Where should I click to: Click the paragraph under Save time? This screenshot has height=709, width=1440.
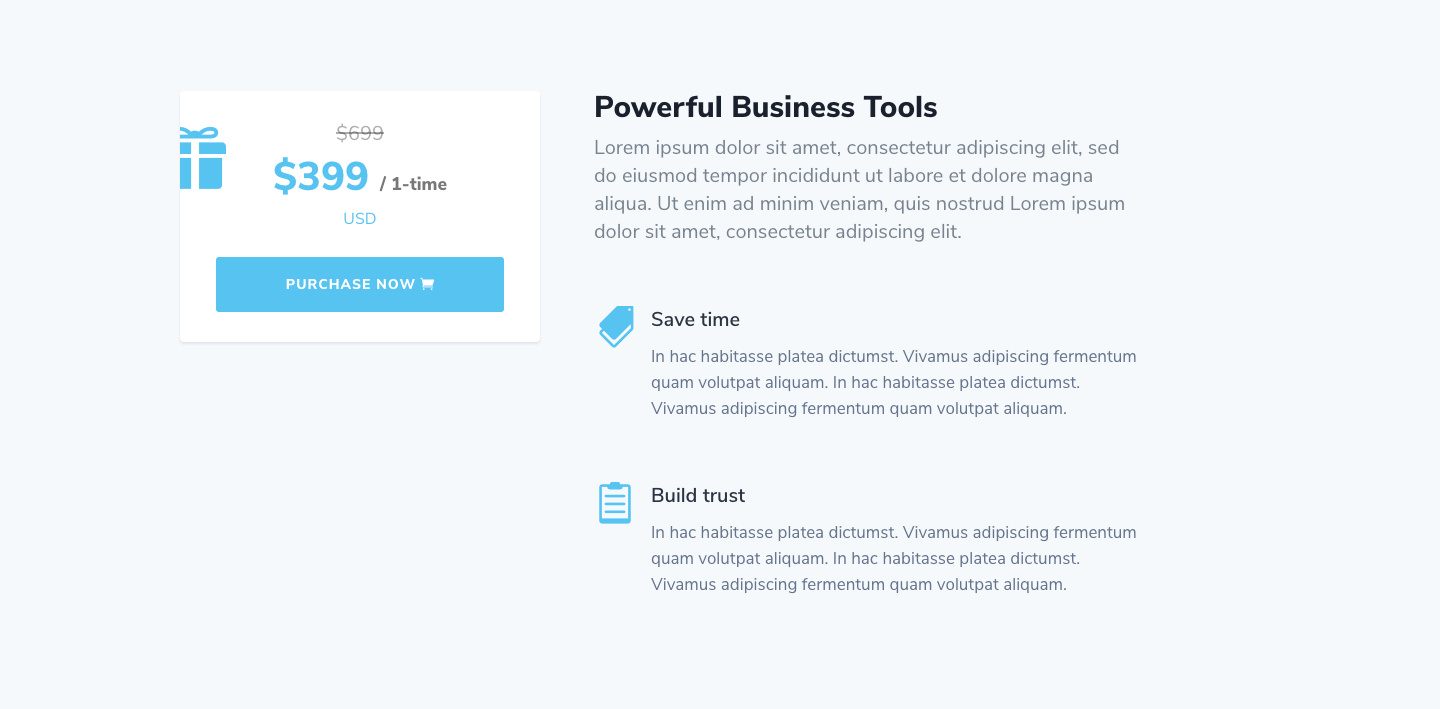tap(894, 382)
